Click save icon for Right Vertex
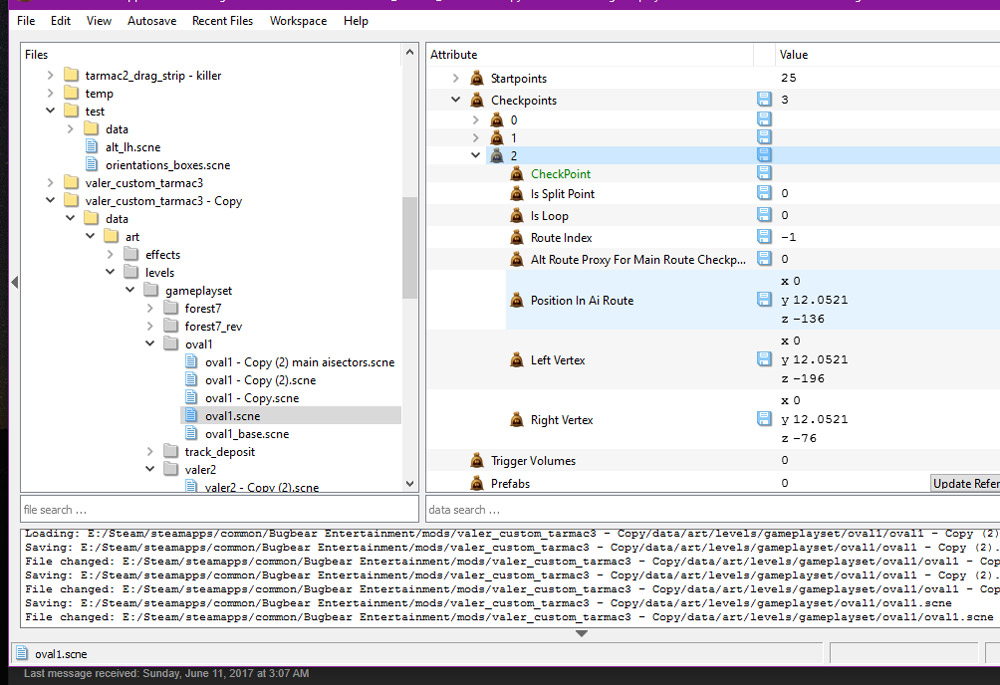 point(764,418)
